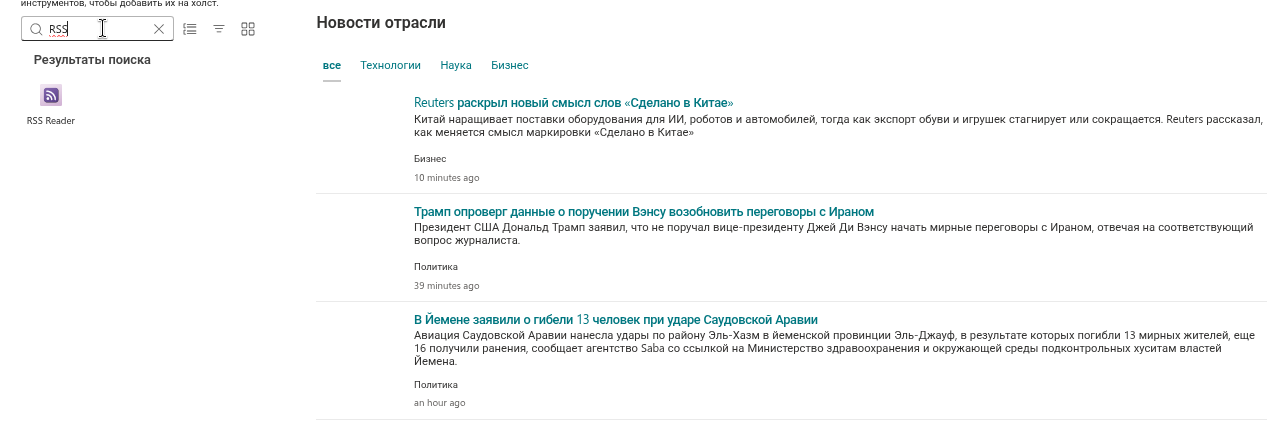The image size is (1279, 425).
Task: Clear the RSS search text
Action: [159, 29]
